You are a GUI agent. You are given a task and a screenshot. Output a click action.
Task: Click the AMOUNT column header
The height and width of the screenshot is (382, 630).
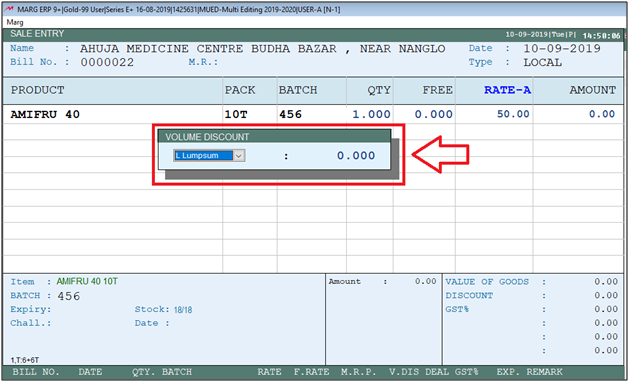(592, 90)
